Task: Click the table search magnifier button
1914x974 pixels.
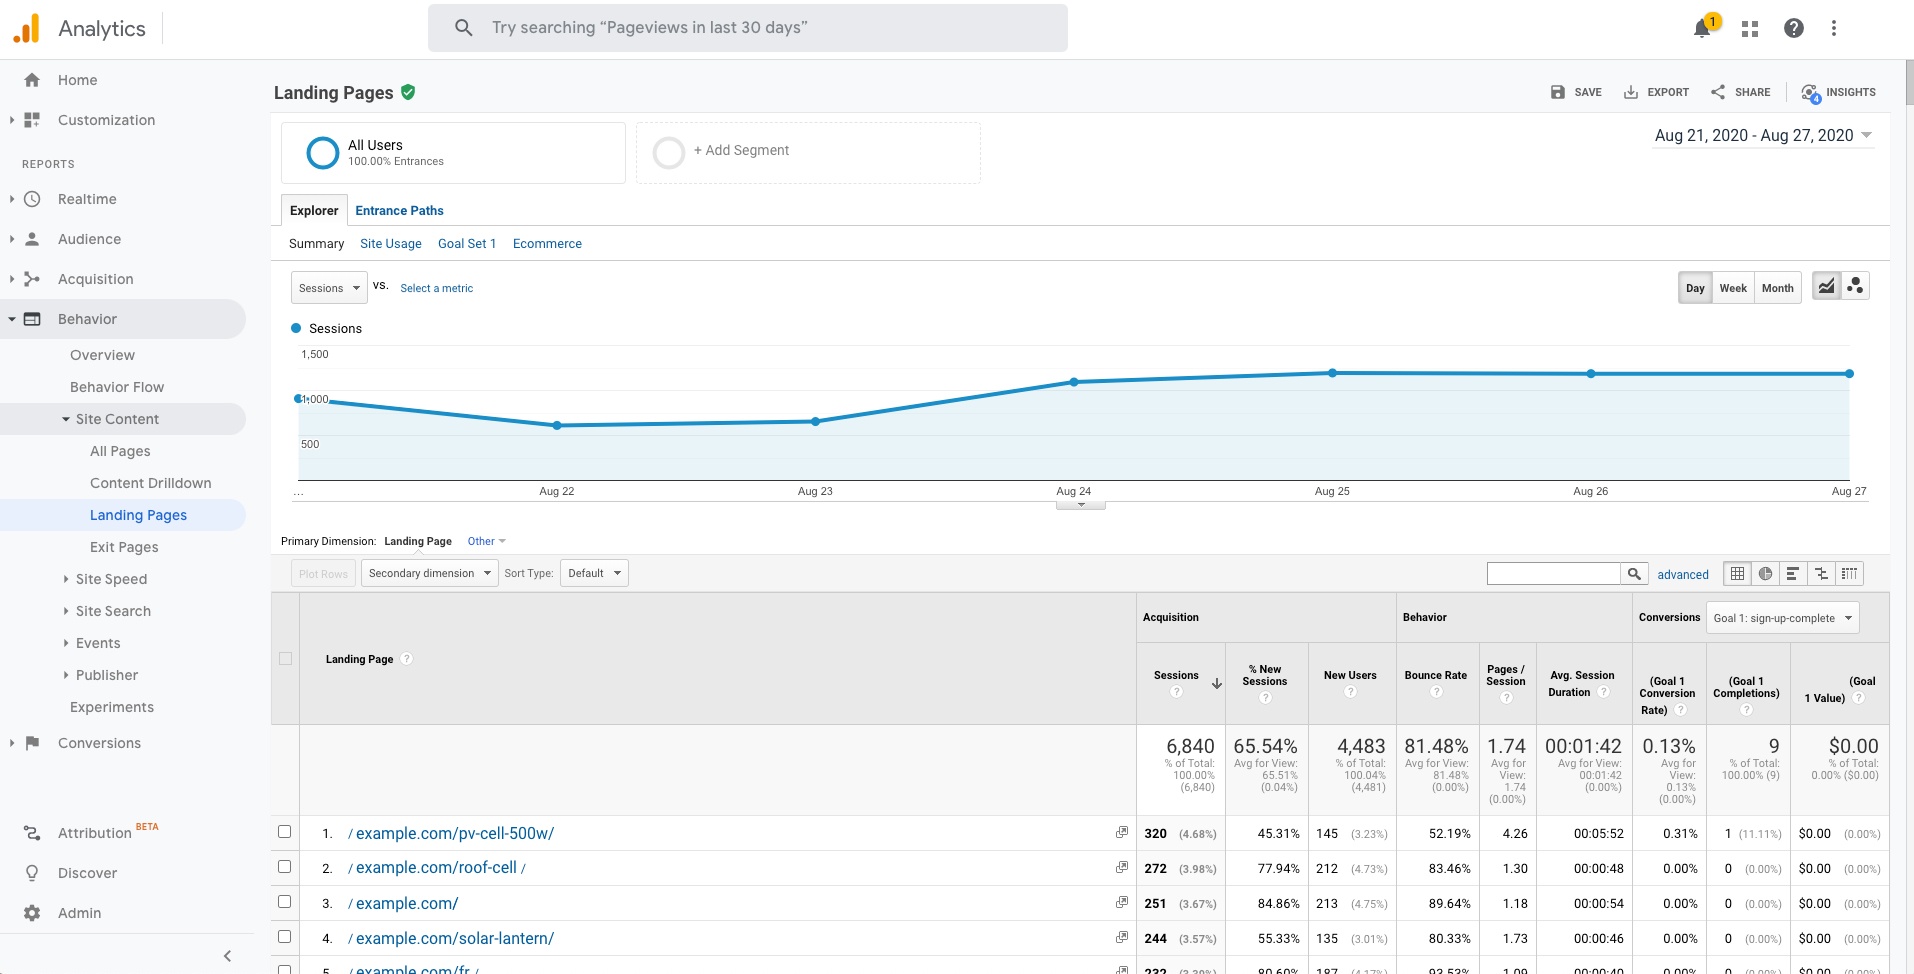Action: tap(1634, 574)
